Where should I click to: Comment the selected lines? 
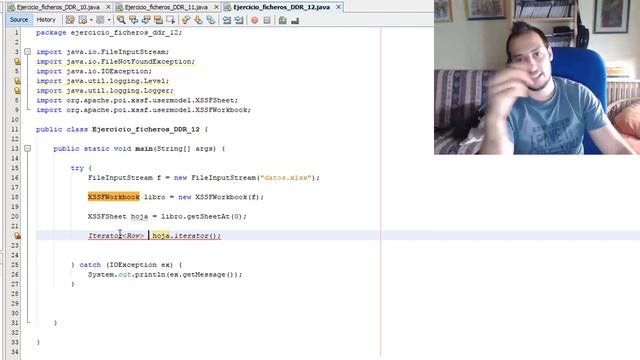coord(282,20)
